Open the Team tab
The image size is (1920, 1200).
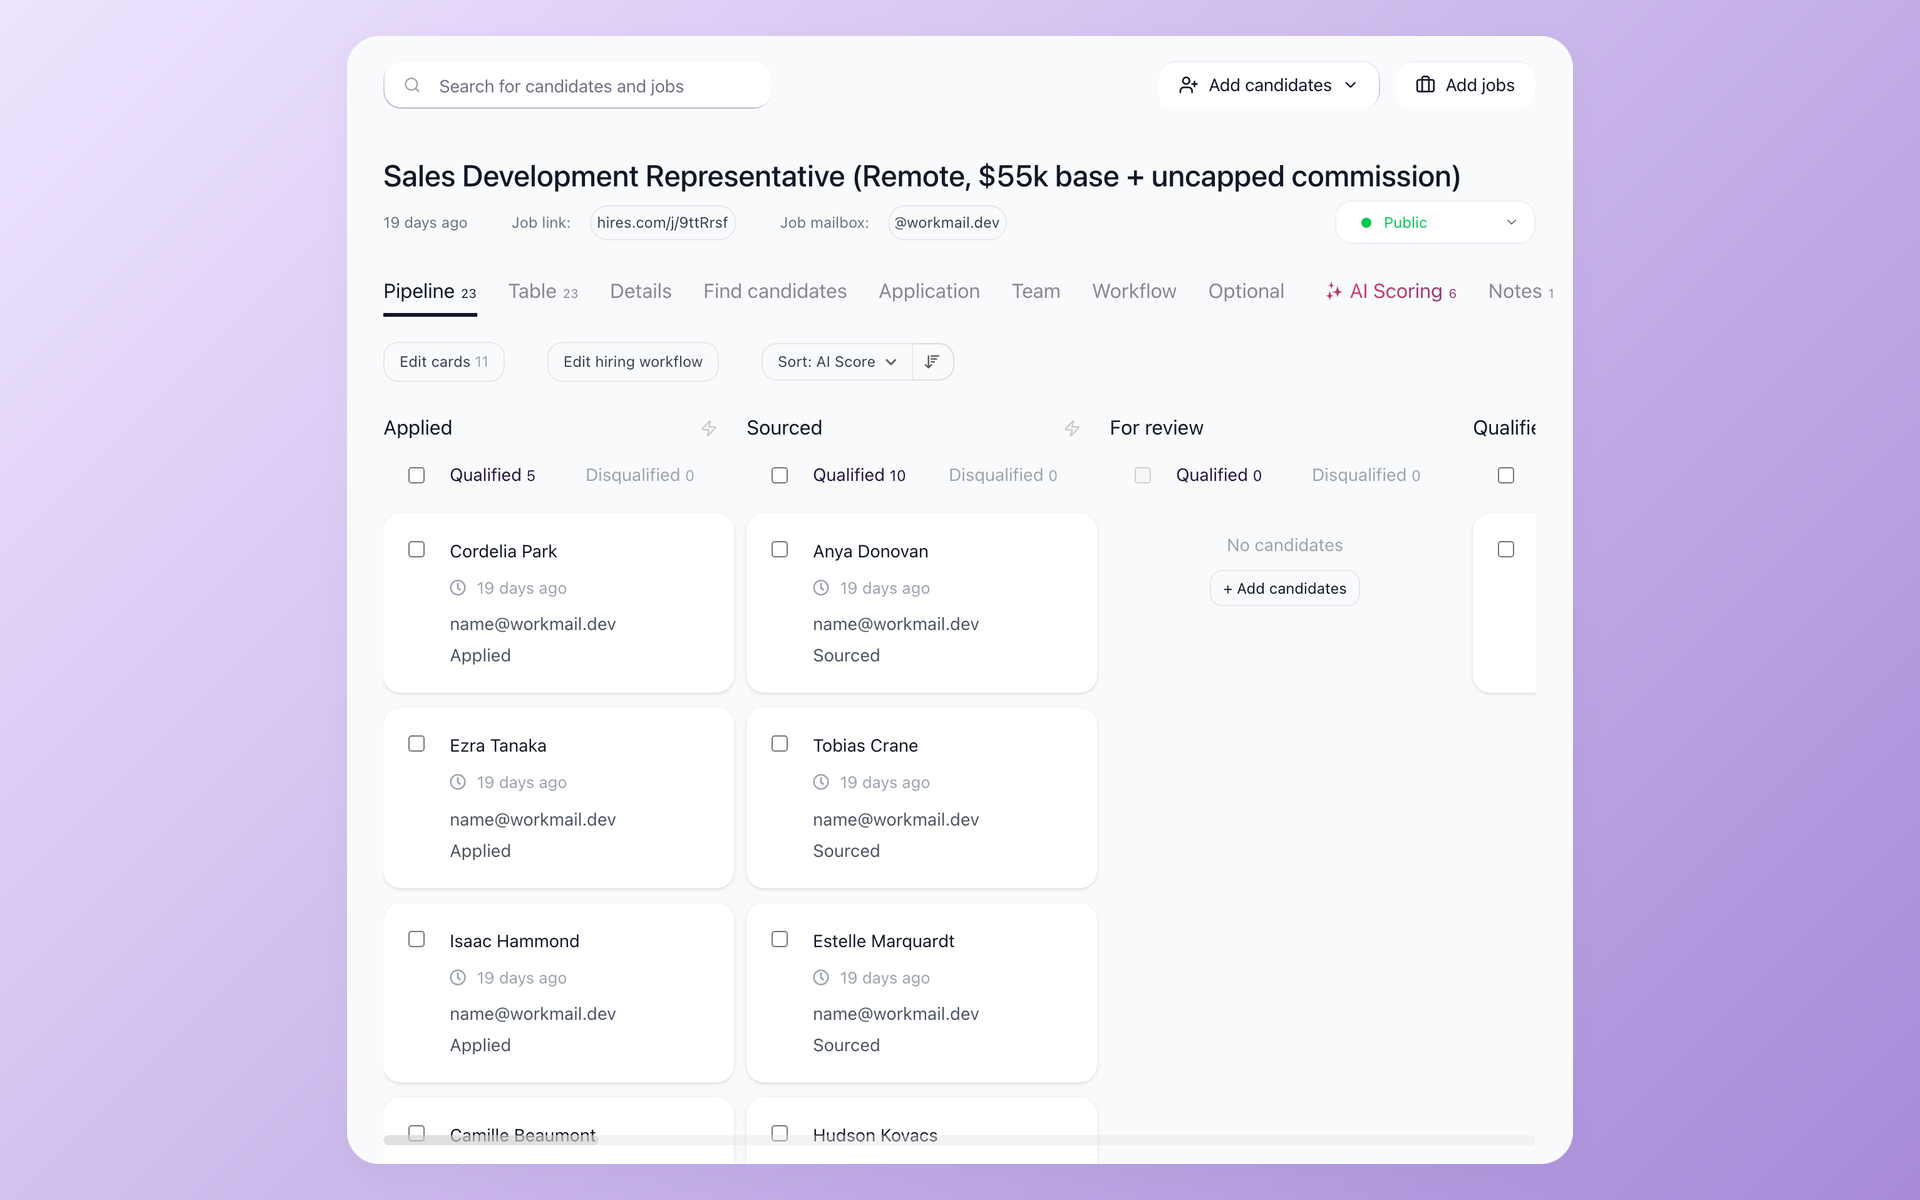(x=1035, y=292)
